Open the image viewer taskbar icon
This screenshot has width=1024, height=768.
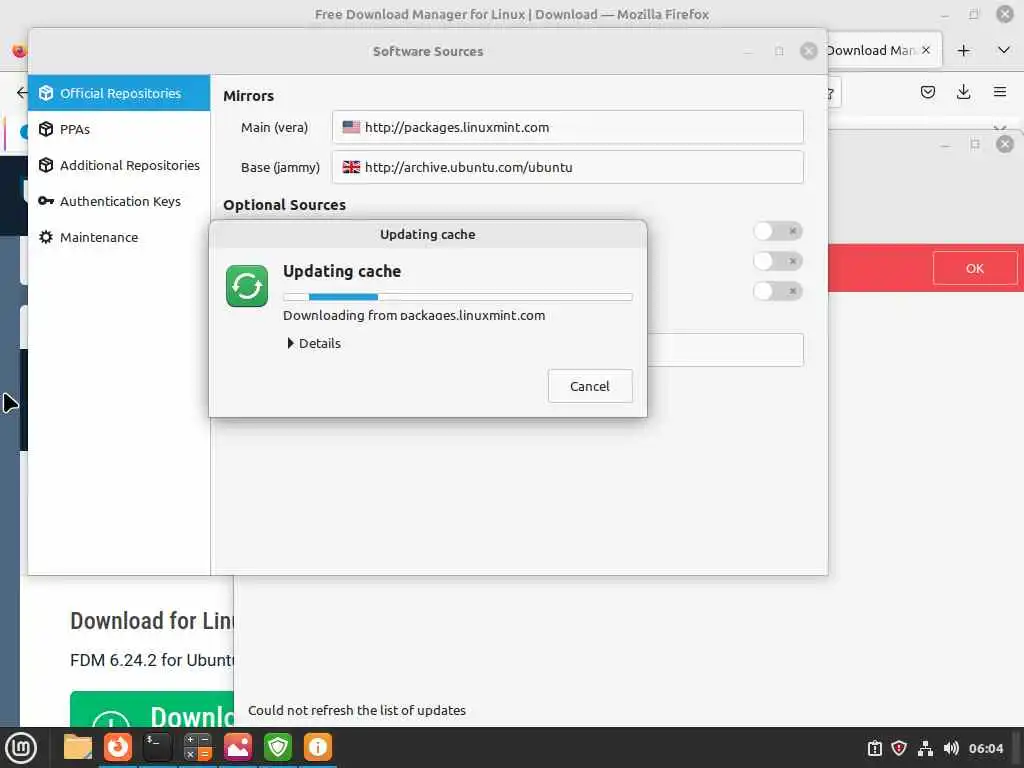click(238, 747)
